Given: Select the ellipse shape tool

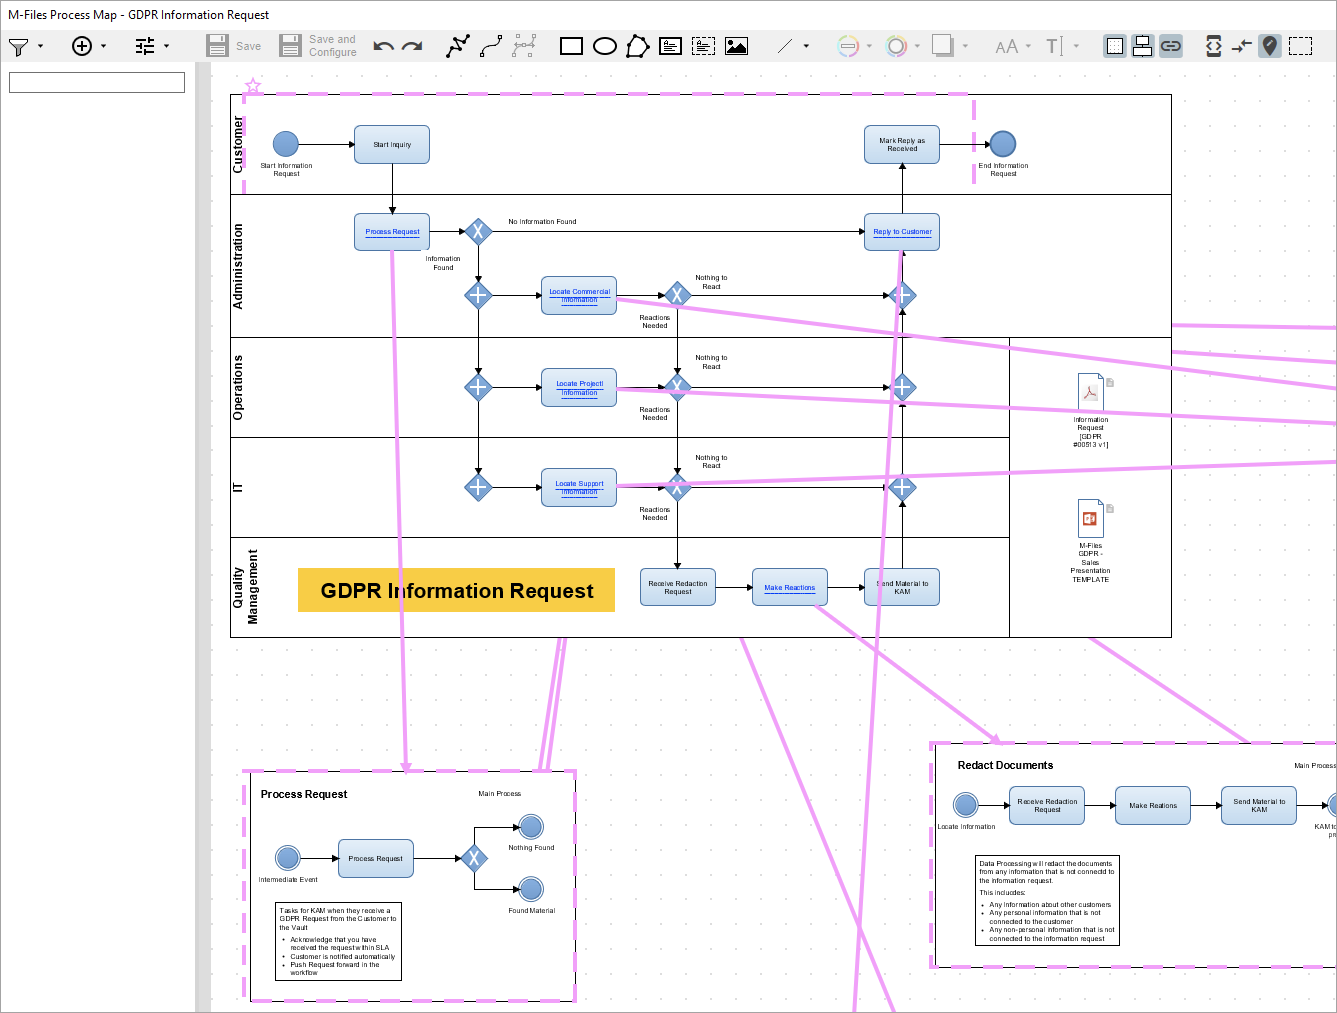Looking at the screenshot, I should [x=604, y=46].
